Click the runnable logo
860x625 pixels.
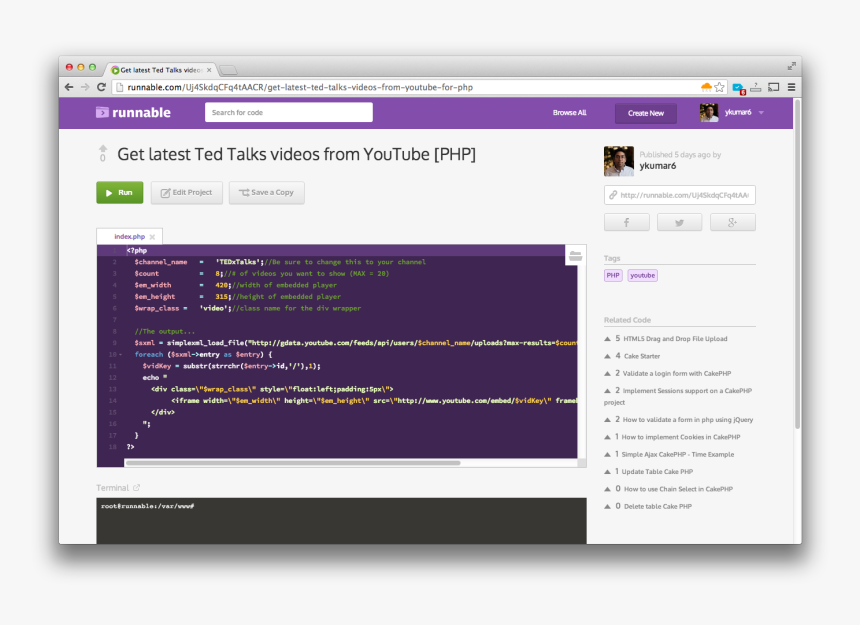[133, 112]
